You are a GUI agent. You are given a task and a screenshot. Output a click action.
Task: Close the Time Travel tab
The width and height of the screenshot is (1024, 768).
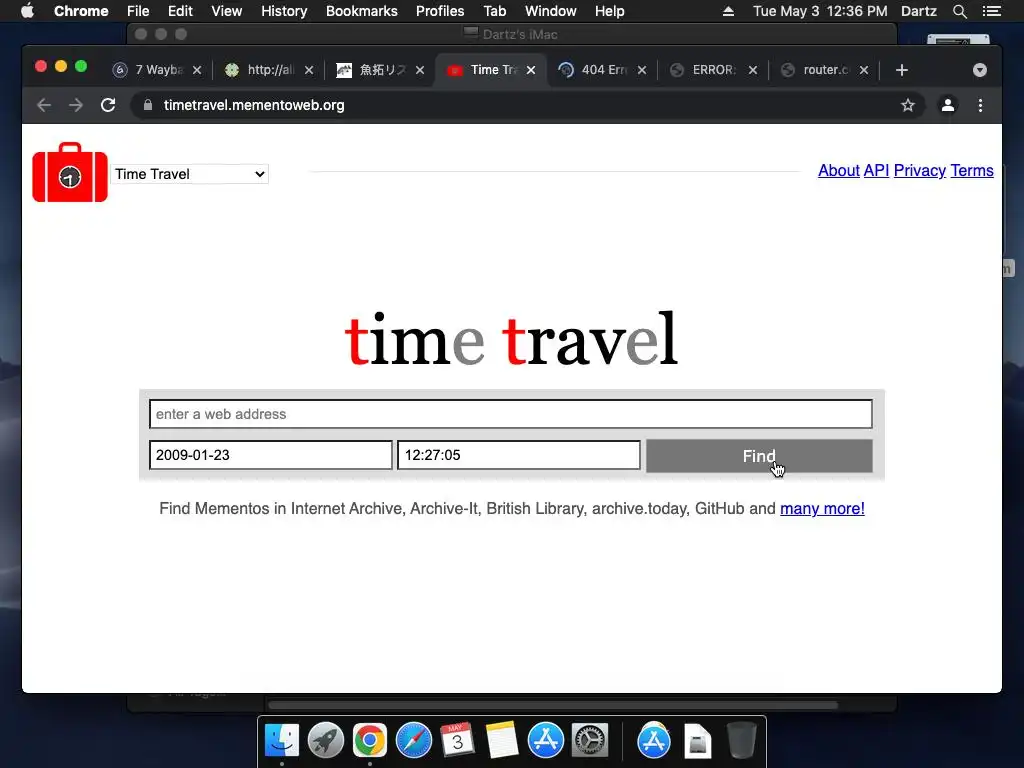tap(531, 70)
